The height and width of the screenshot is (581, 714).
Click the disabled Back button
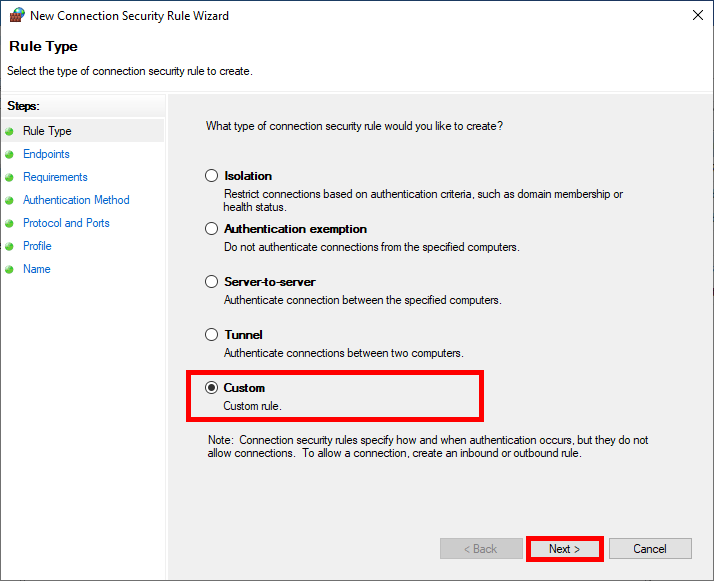481,549
